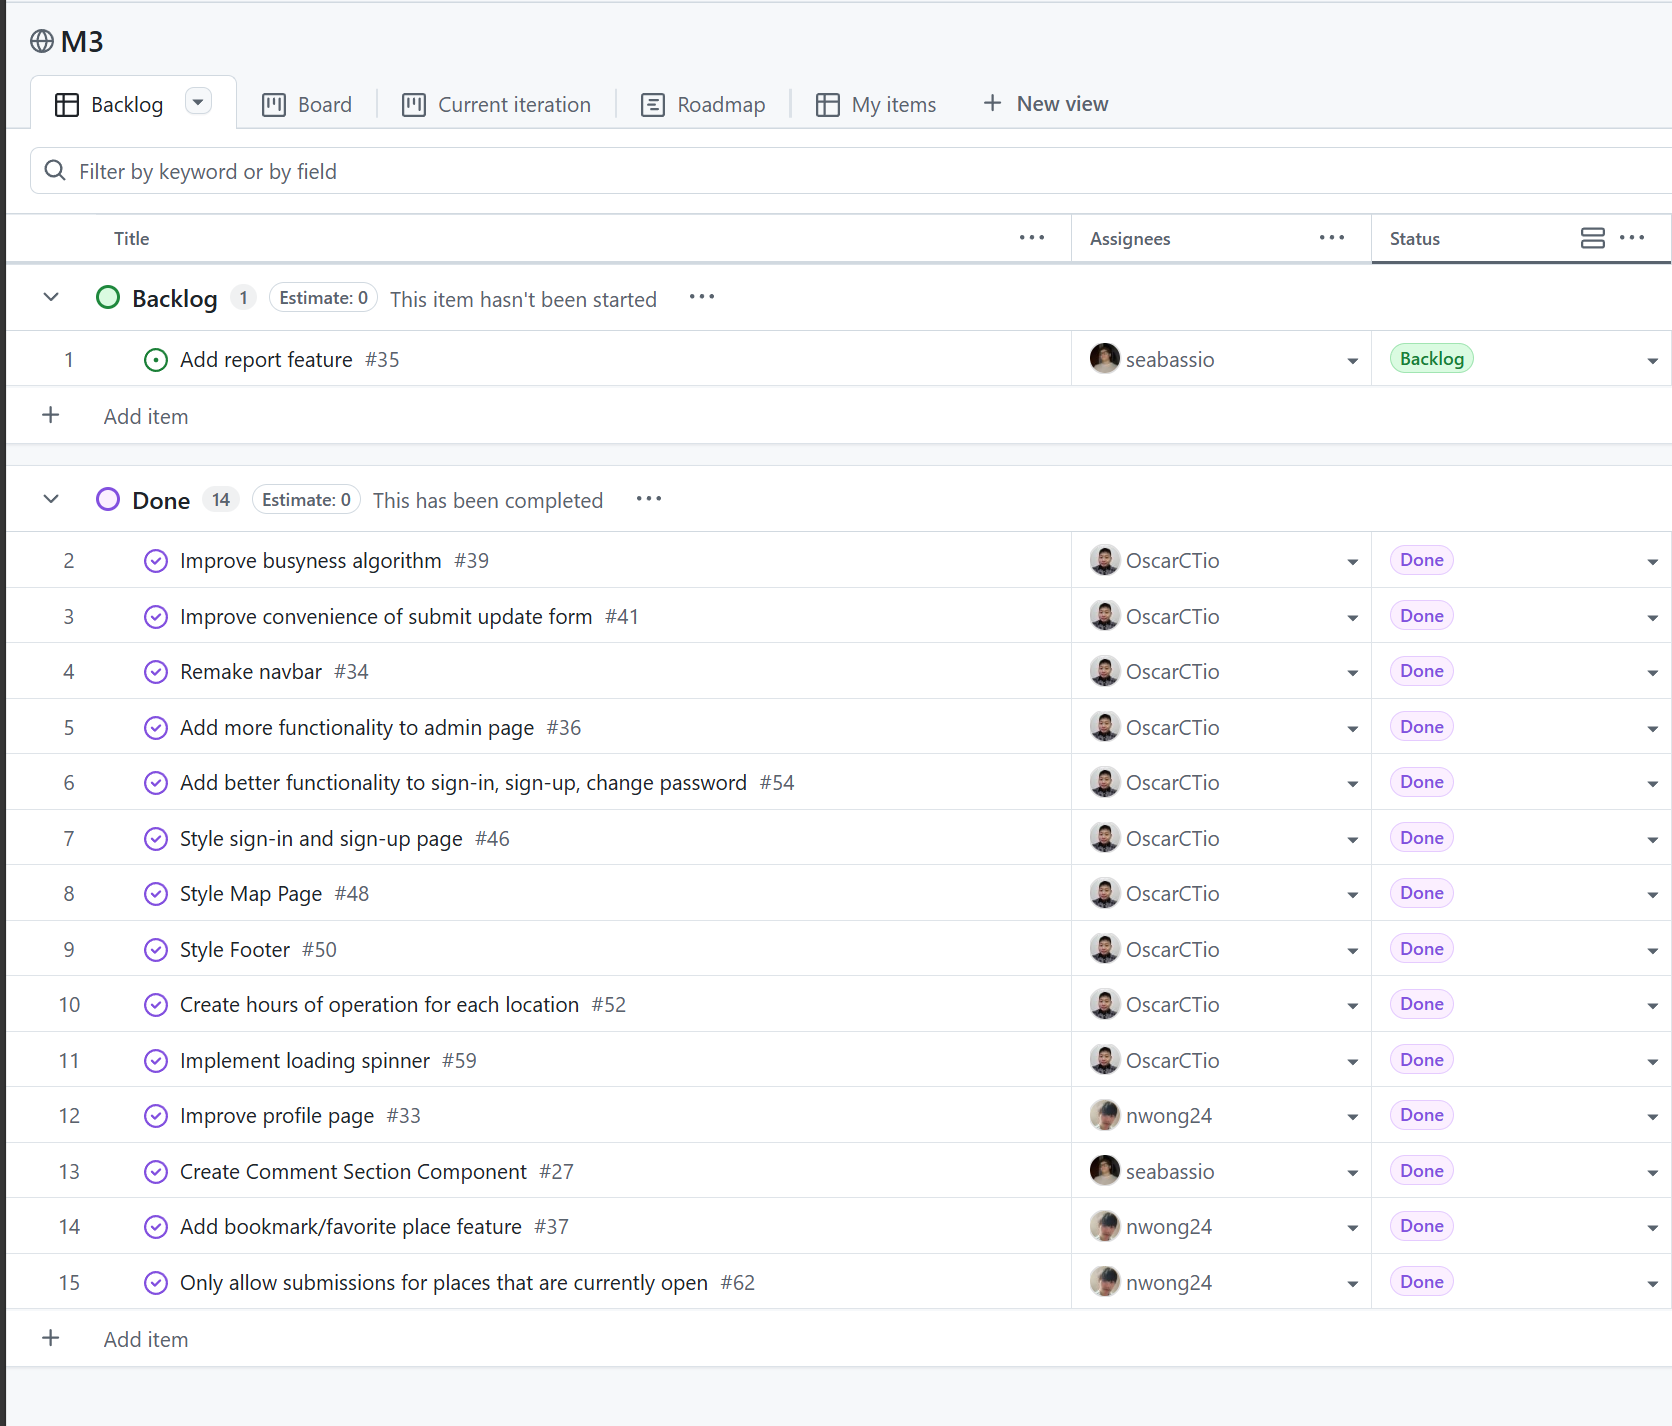1672x1426 pixels.
Task: Click the green Backlog group status circle
Action: pyautogui.click(x=108, y=298)
